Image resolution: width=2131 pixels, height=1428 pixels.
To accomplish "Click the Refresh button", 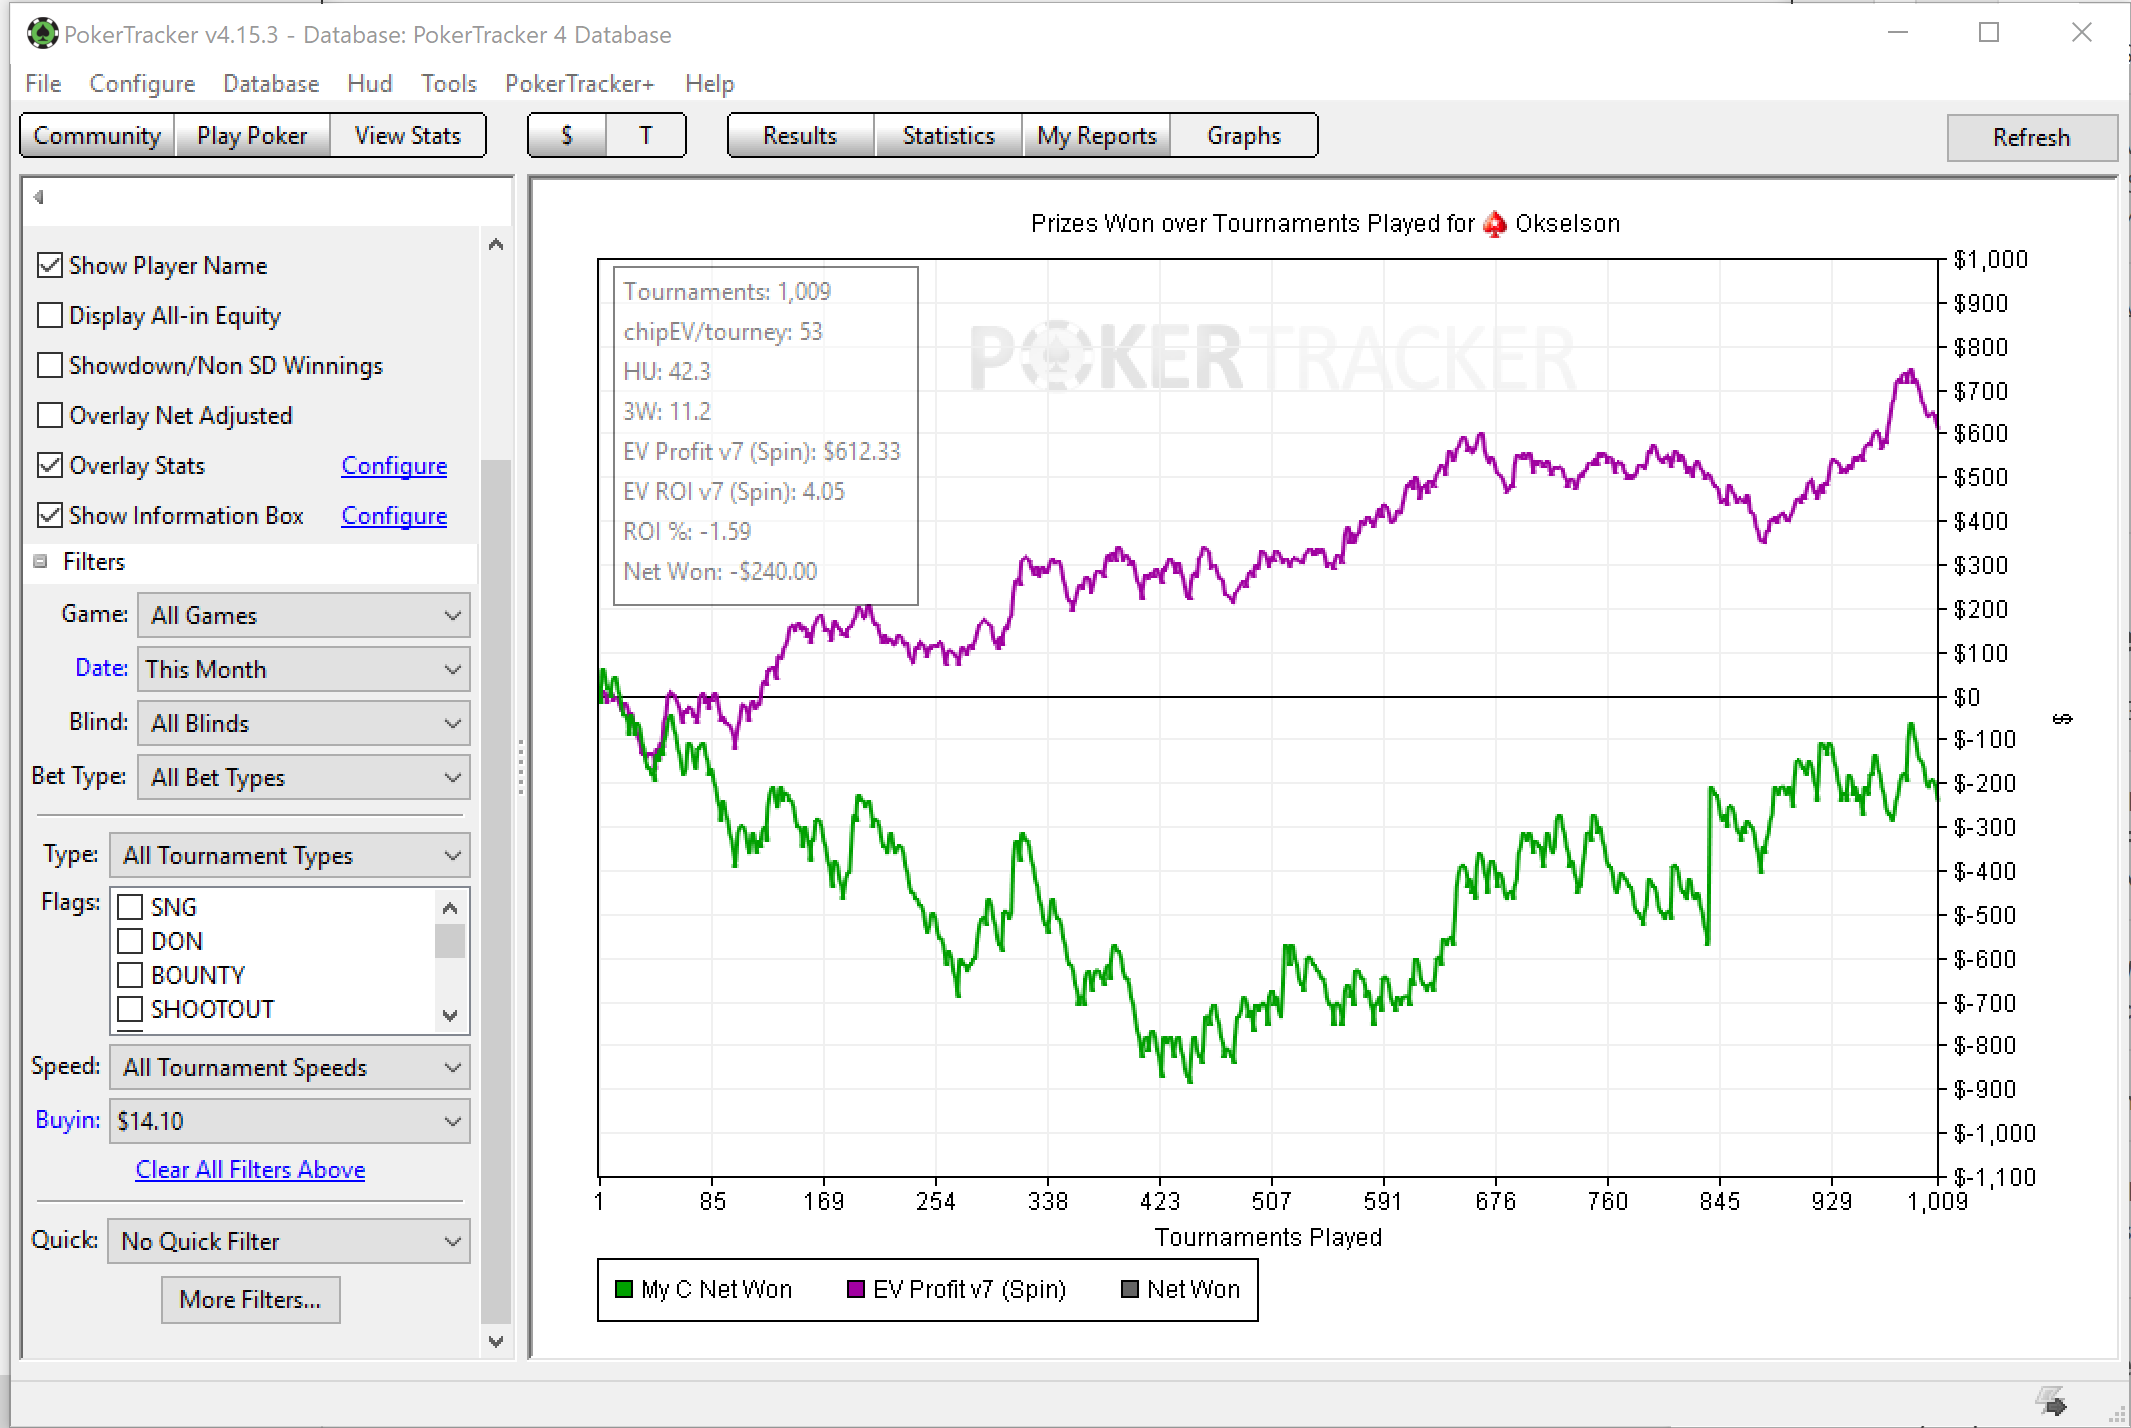I will pos(2031,138).
